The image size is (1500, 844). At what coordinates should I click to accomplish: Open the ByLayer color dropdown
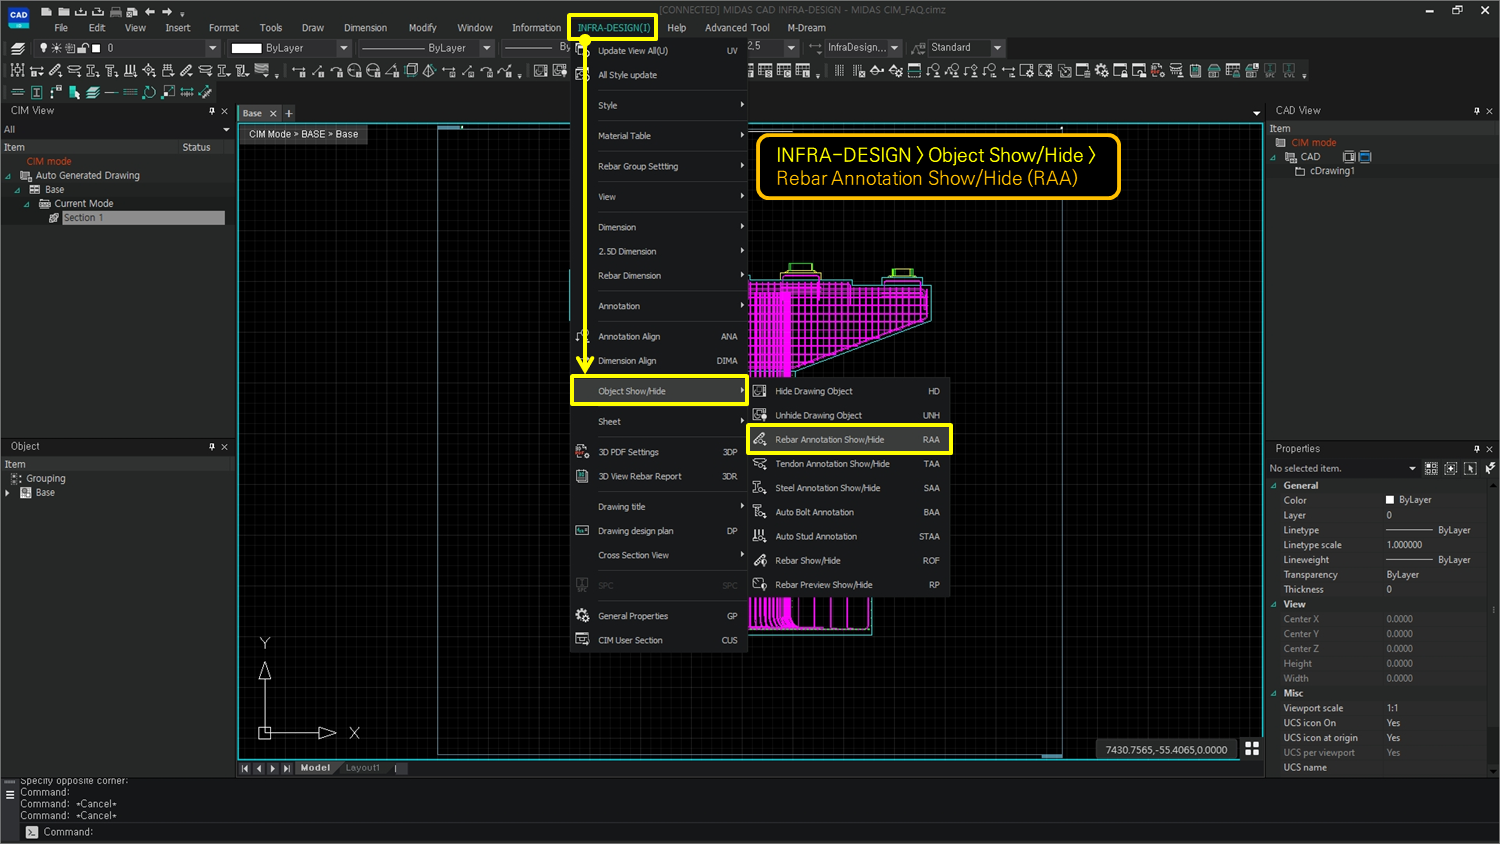344,48
